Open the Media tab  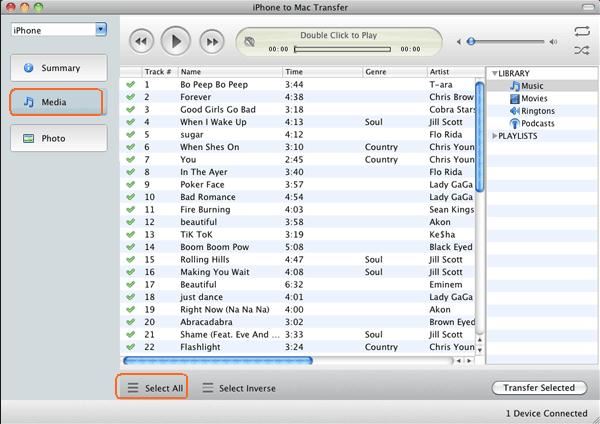click(56, 102)
